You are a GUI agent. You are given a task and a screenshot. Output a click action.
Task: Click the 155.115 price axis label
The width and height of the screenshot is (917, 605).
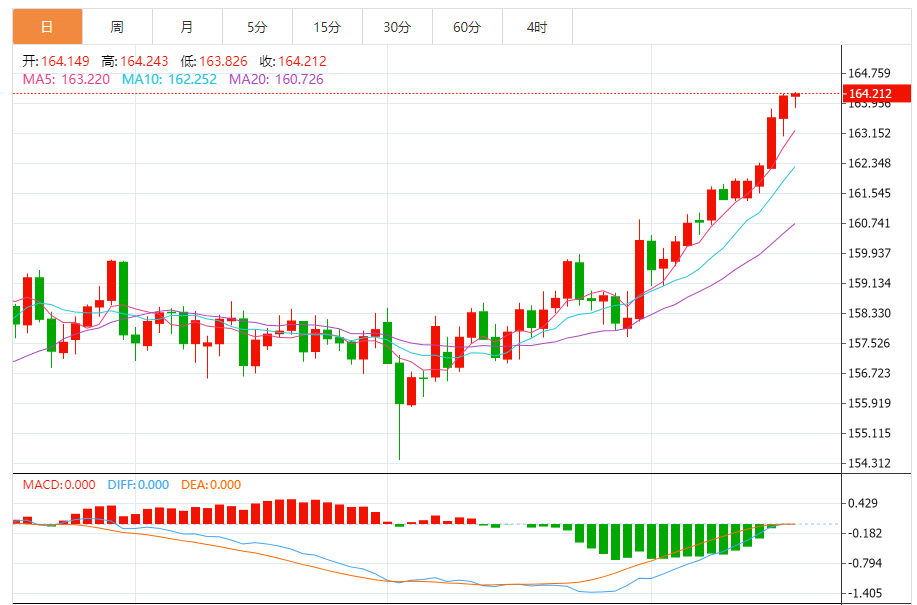(870, 433)
